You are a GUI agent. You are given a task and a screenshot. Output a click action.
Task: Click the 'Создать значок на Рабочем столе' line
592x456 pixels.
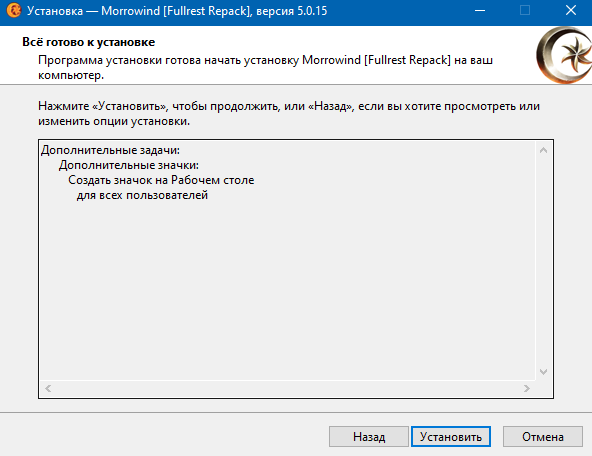(x=161, y=180)
